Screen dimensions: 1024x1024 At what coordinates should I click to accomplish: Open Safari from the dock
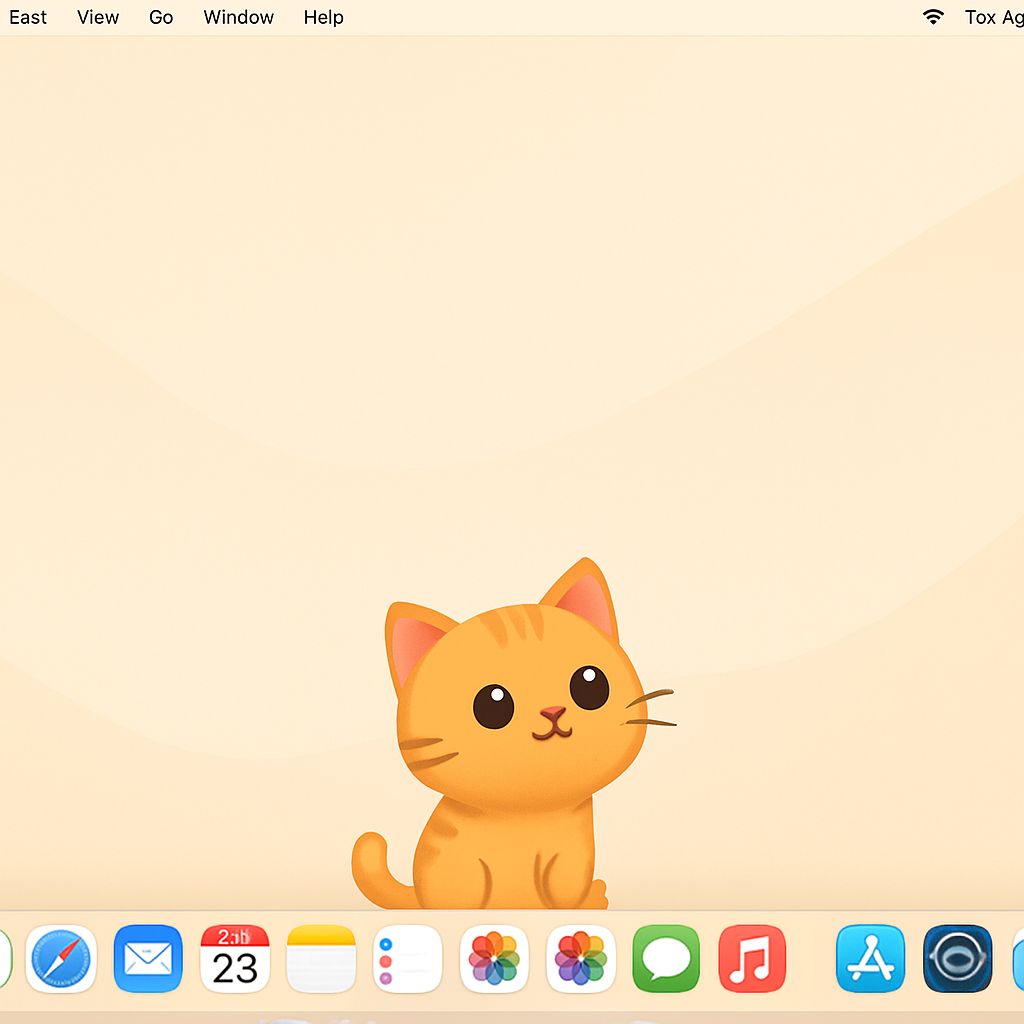[x=61, y=958]
